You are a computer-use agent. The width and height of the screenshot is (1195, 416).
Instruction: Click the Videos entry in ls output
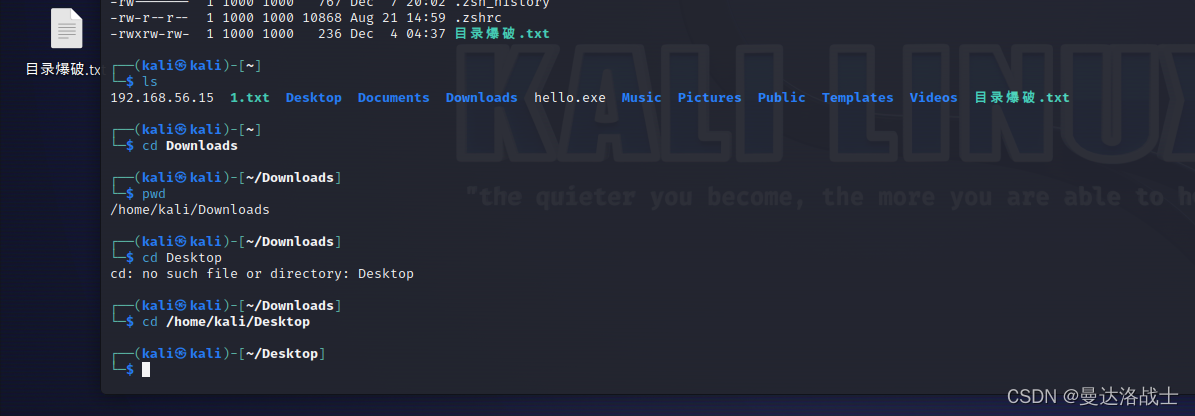click(934, 98)
